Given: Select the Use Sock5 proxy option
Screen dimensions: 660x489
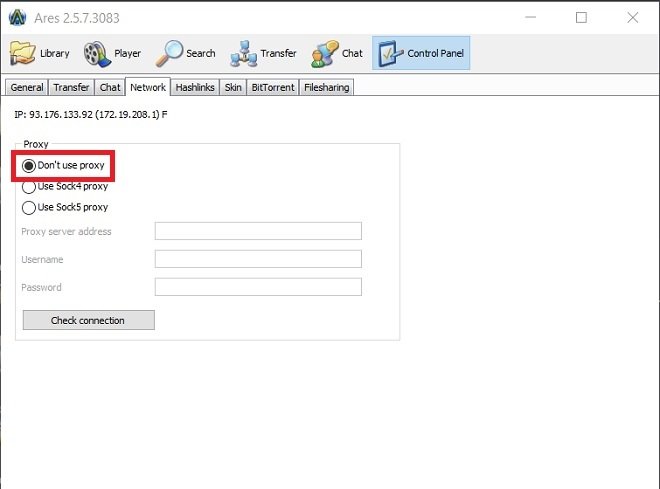Looking at the screenshot, I should (65, 207).
